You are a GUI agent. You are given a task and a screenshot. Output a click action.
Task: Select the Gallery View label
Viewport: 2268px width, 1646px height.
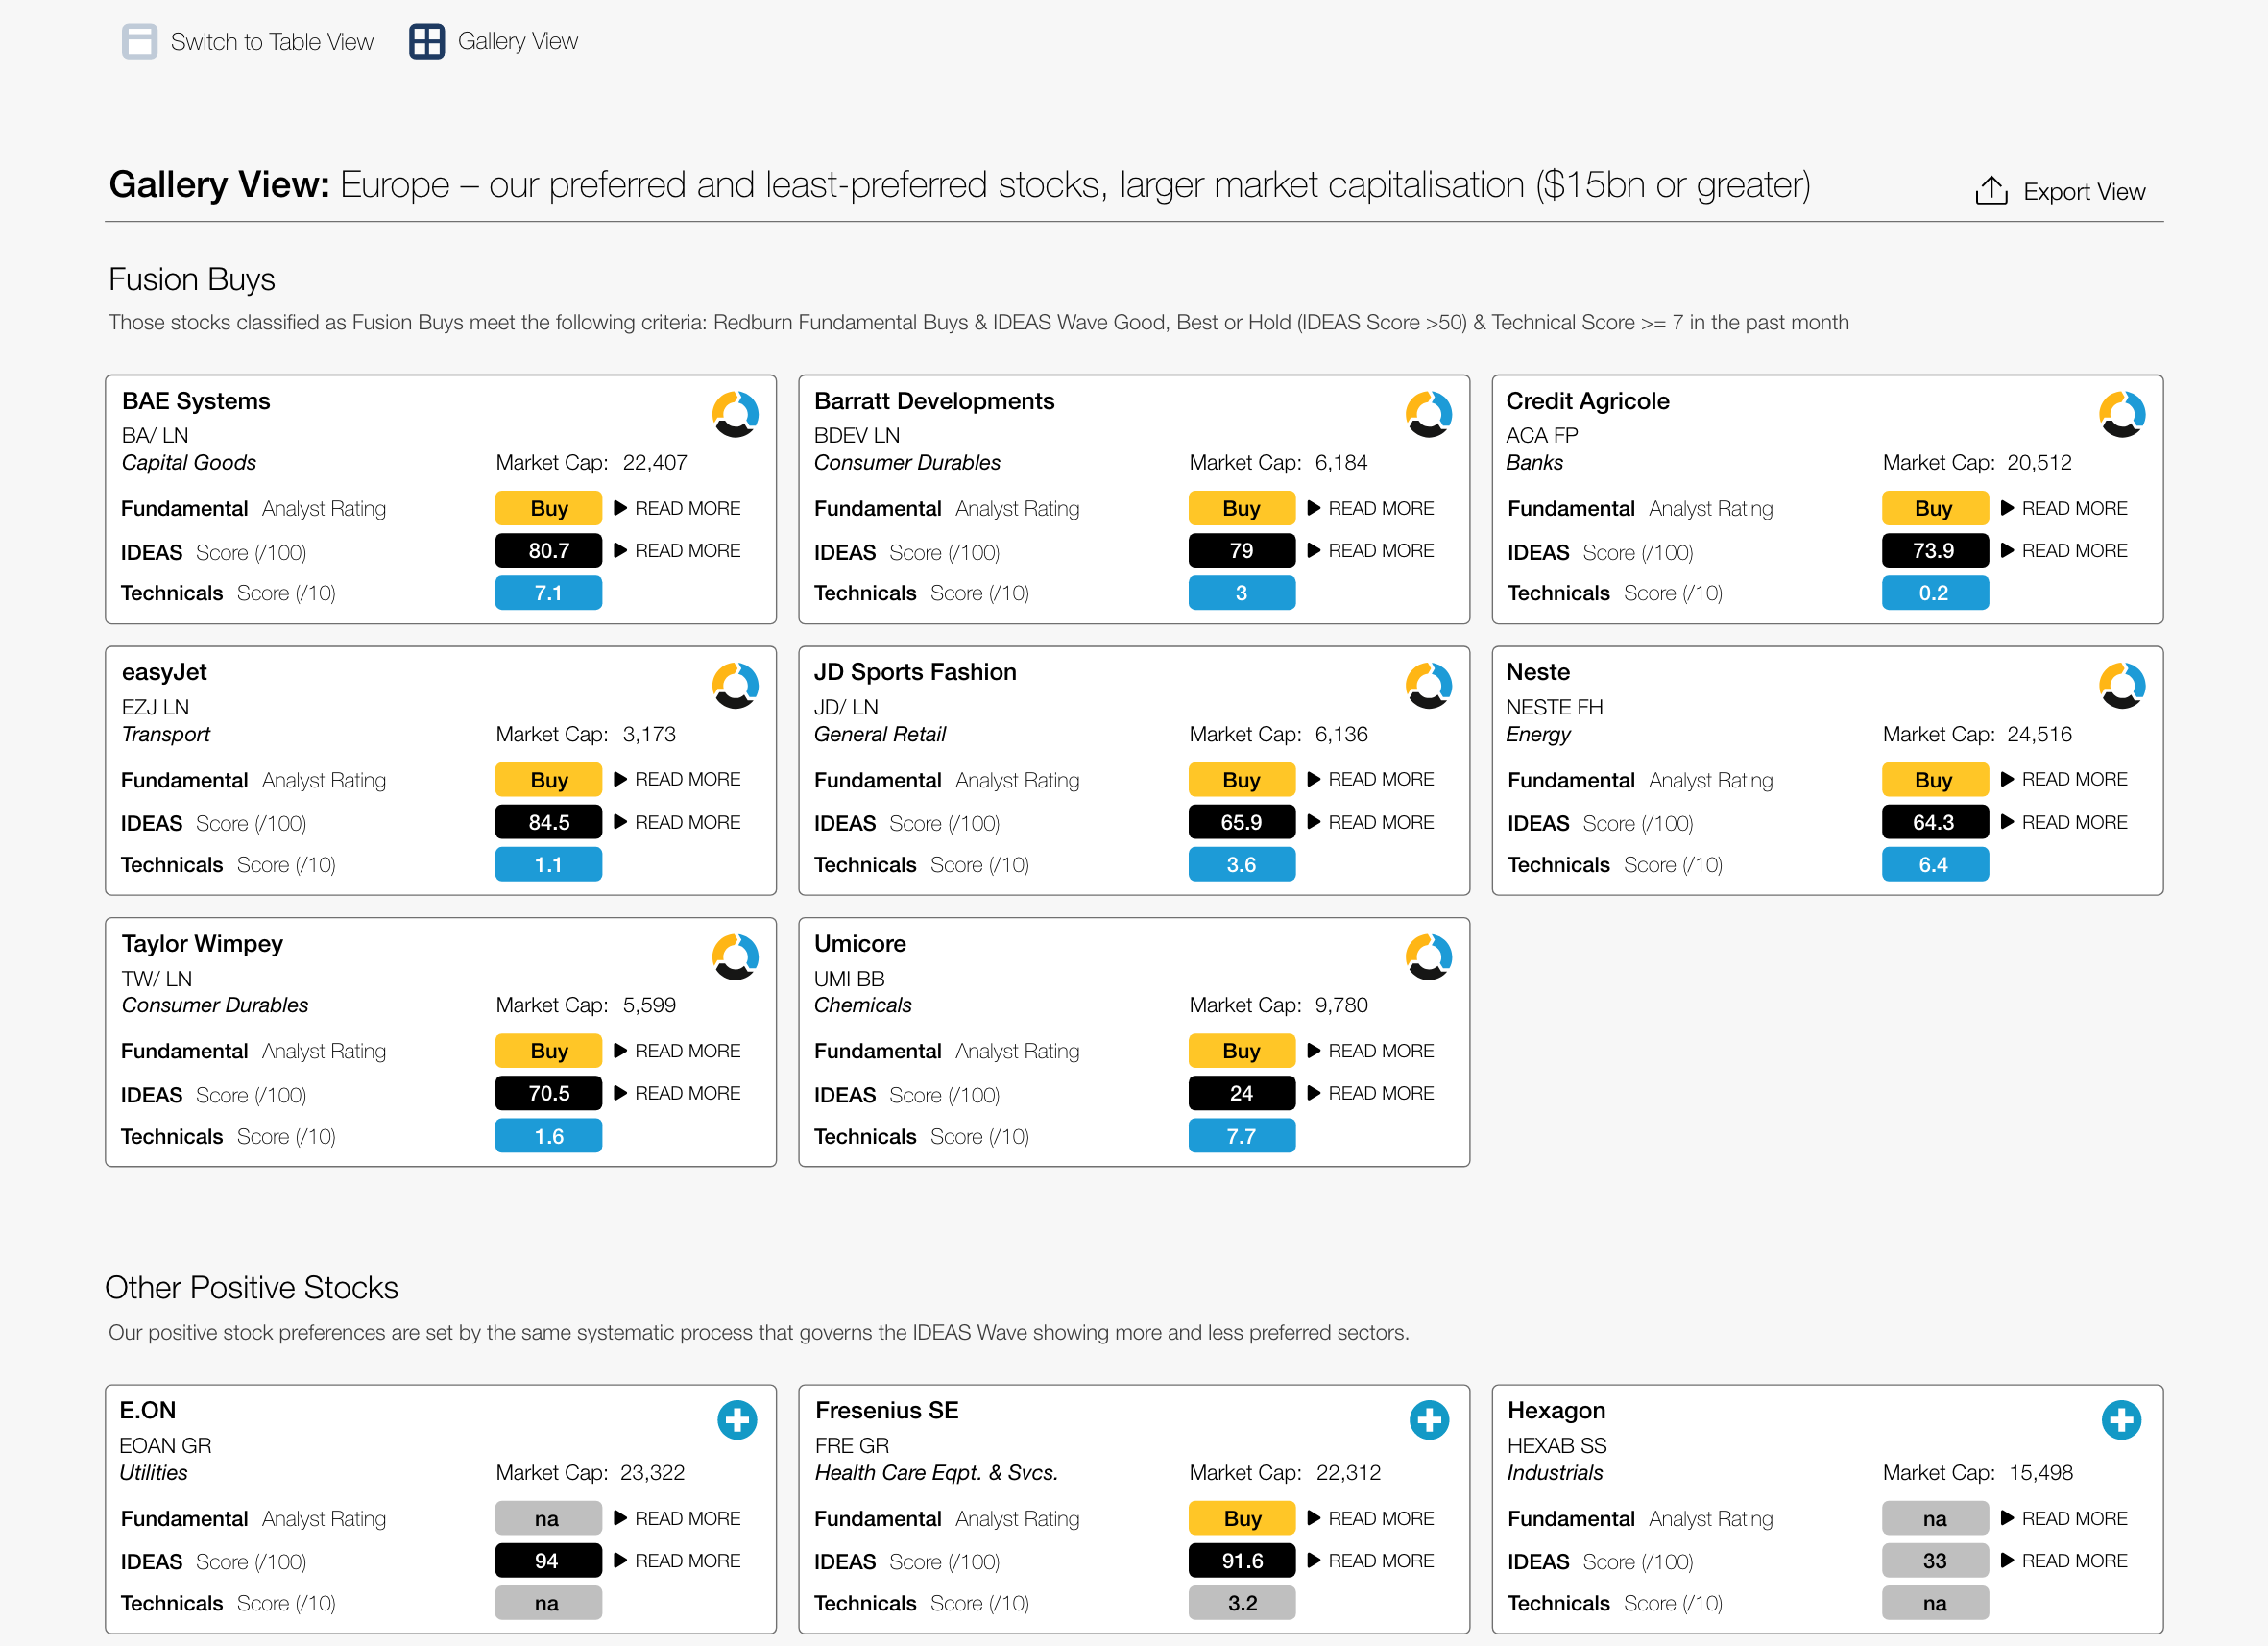click(x=518, y=42)
